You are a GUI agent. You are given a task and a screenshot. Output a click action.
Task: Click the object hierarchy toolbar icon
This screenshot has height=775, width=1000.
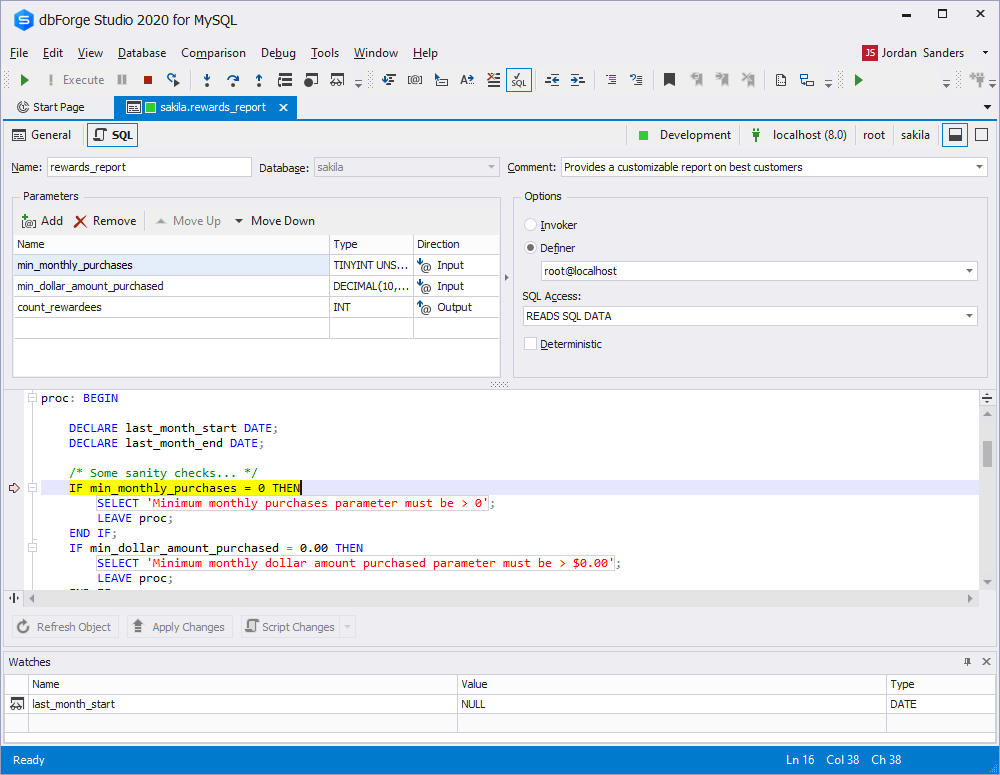[807, 80]
